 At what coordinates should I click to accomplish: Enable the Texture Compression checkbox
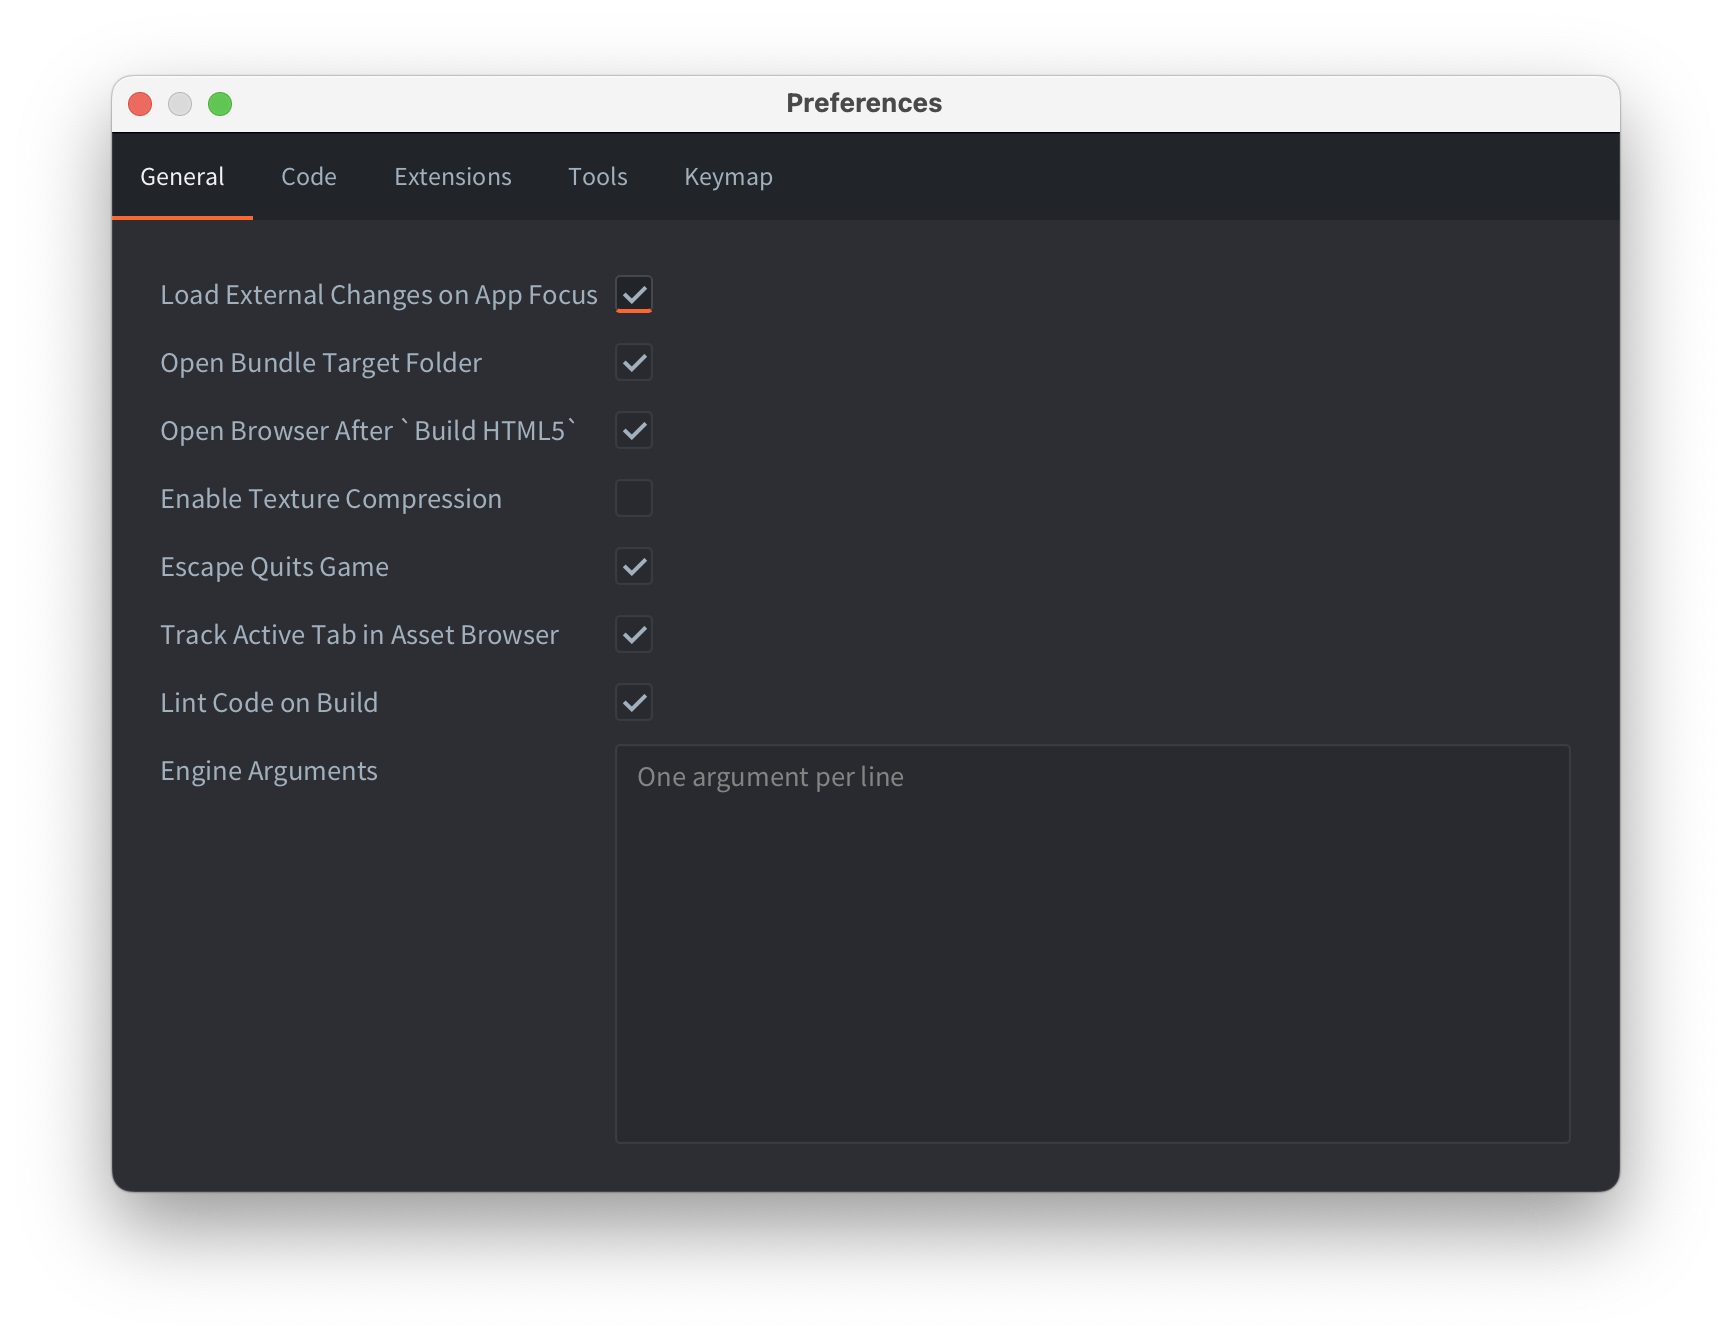tap(634, 499)
